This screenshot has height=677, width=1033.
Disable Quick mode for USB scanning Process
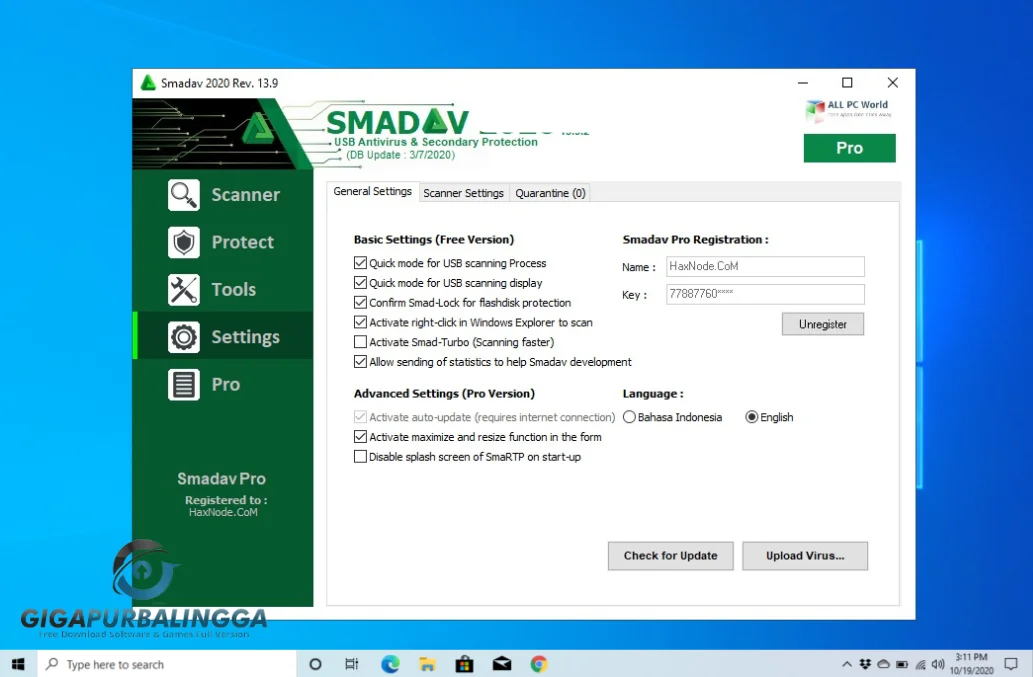[x=361, y=263]
